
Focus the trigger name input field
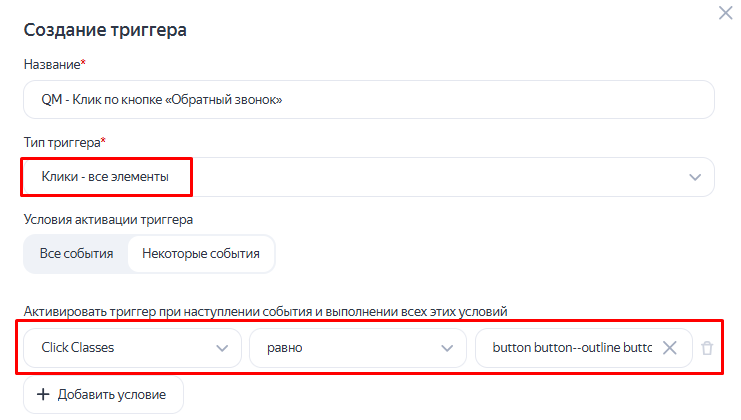(369, 100)
